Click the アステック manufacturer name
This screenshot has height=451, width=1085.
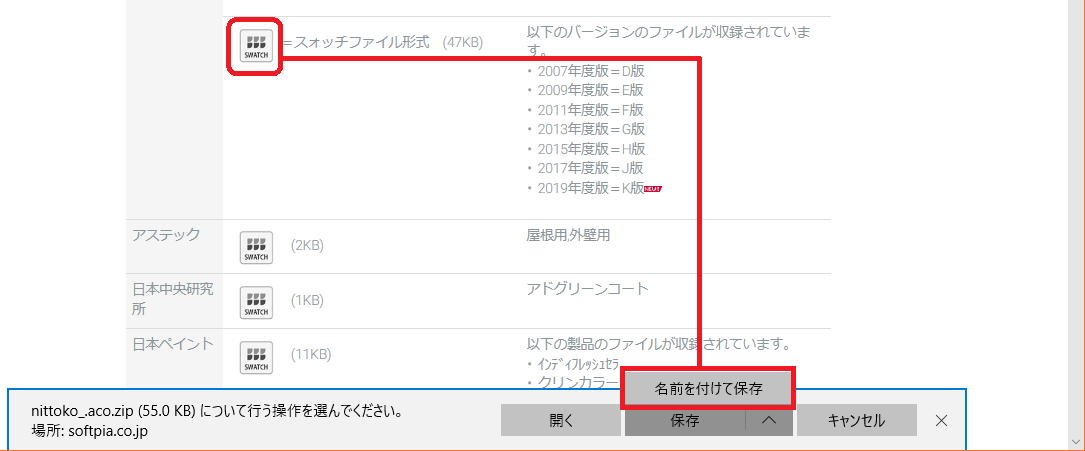click(x=166, y=234)
